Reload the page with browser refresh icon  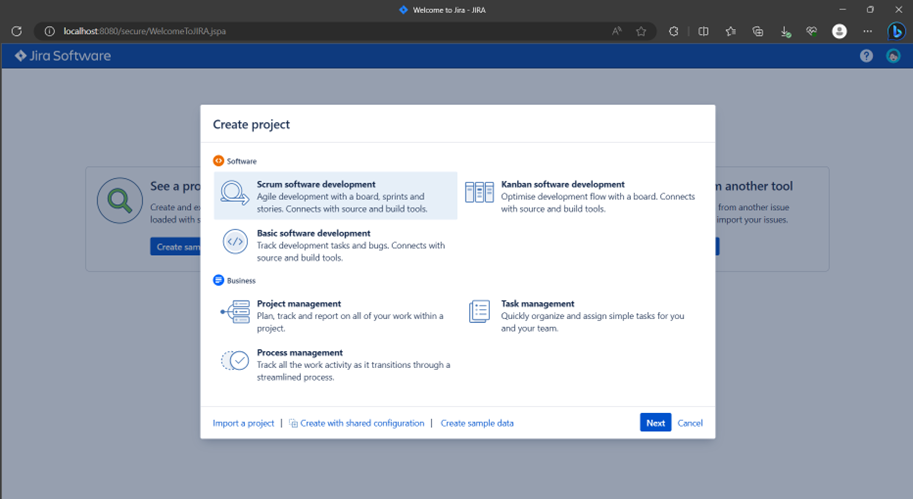coord(16,31)
